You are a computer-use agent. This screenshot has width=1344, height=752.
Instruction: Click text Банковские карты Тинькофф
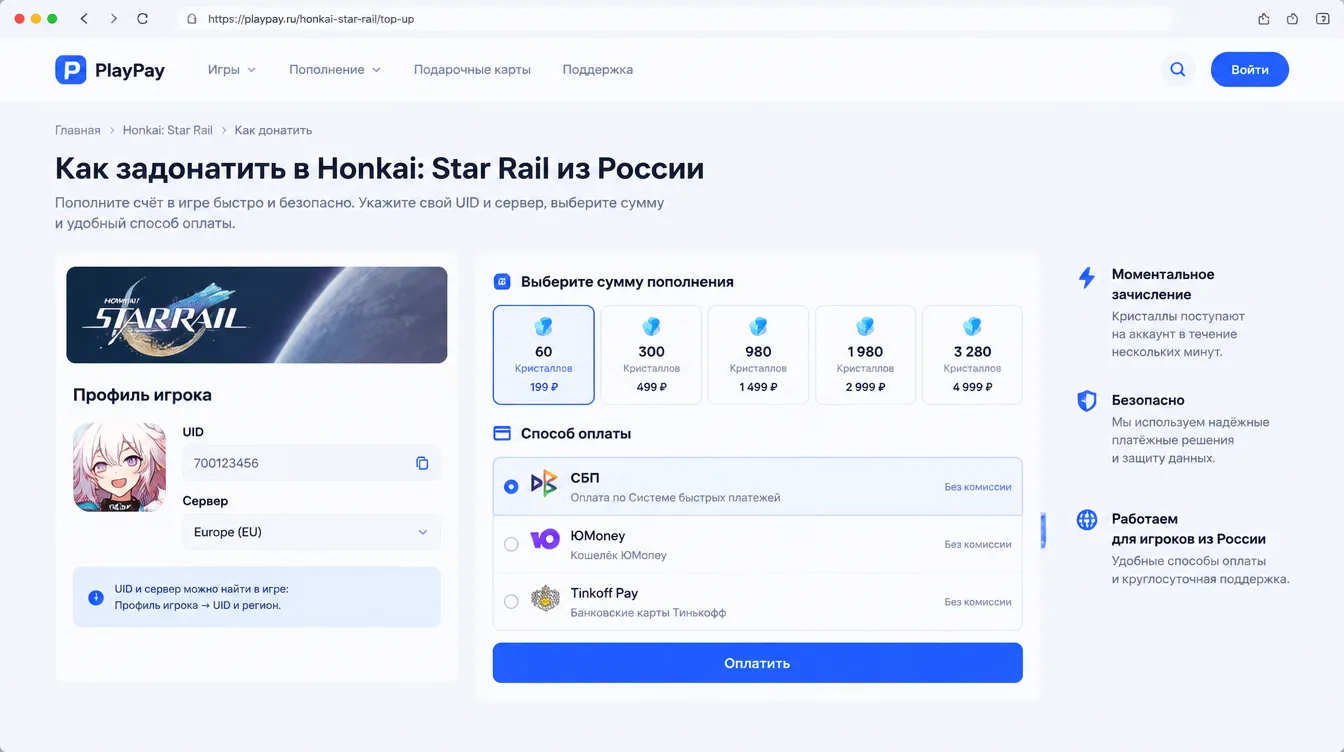[x=648, y=612]
